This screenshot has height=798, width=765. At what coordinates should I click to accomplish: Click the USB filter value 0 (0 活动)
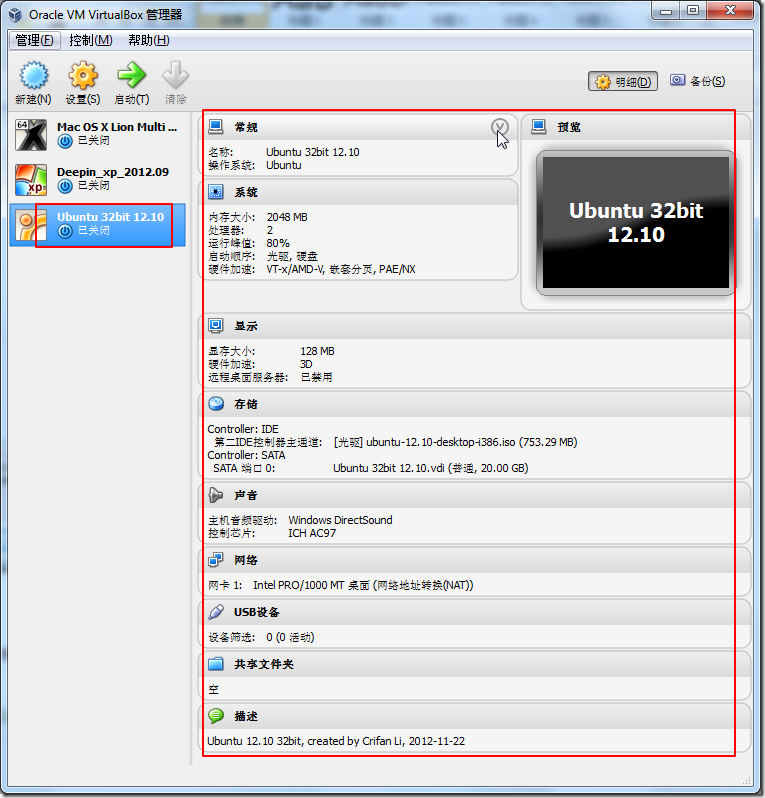point(291,637)
